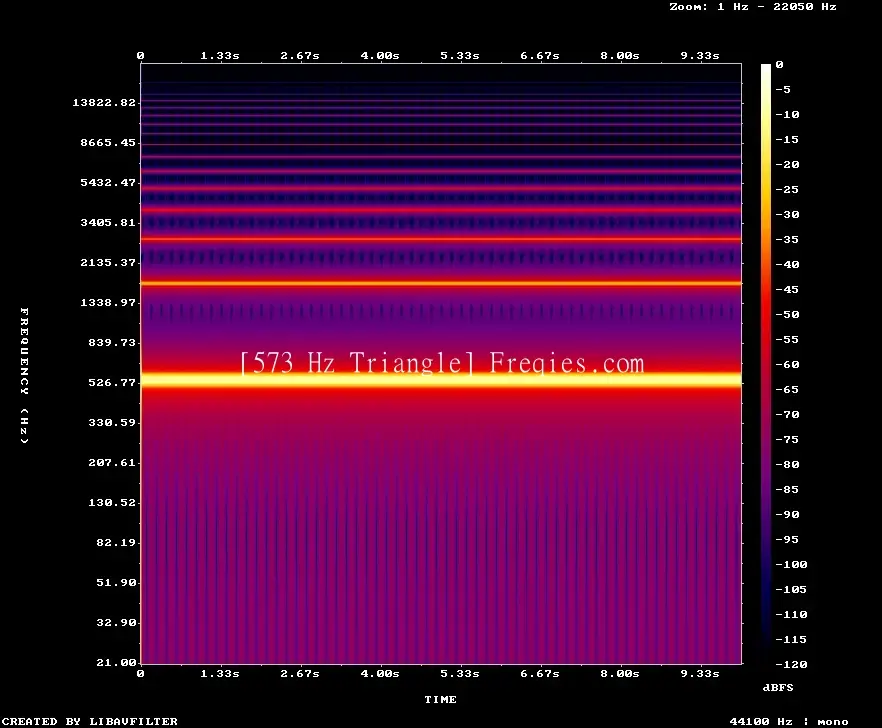The image size is (882, 728).
Task: Click "6.67s" on the top time axis
Action: pos(539,56)
